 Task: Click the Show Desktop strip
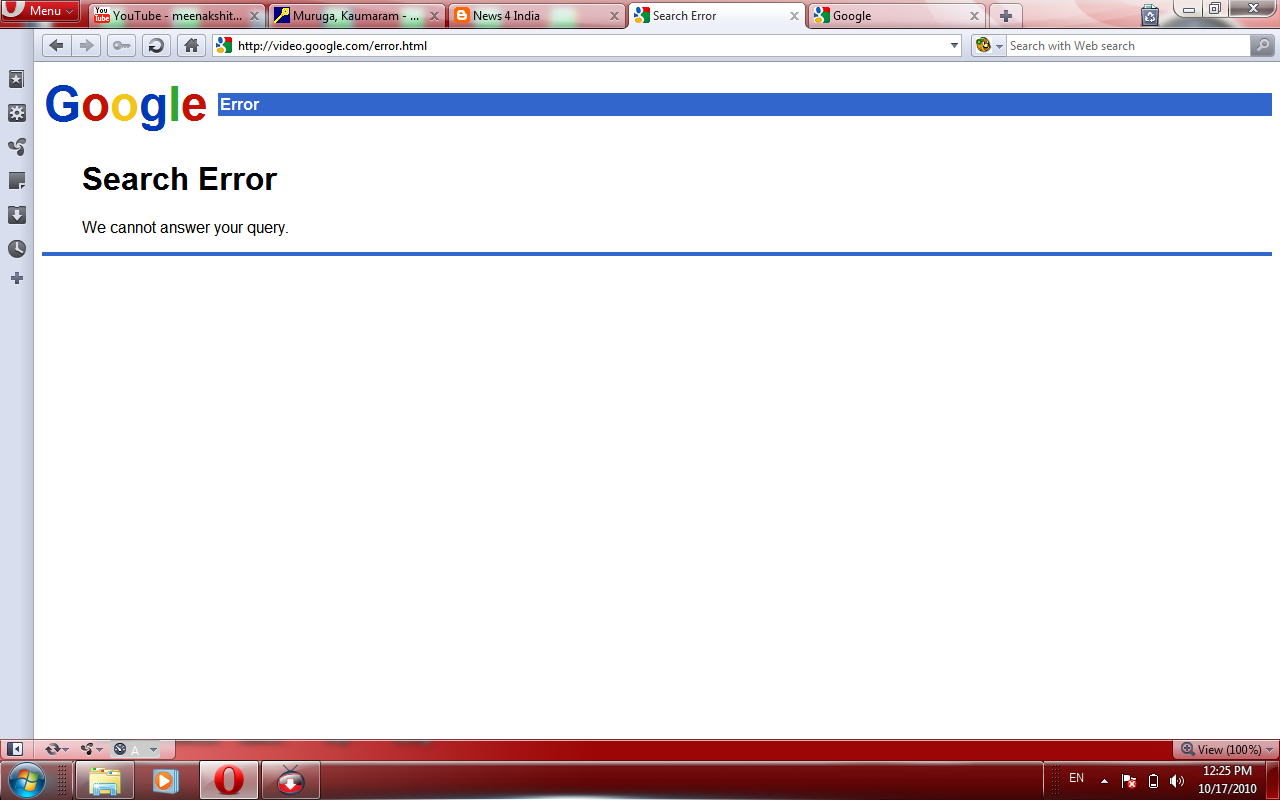pyautogui.click(x=1273, y=780)
